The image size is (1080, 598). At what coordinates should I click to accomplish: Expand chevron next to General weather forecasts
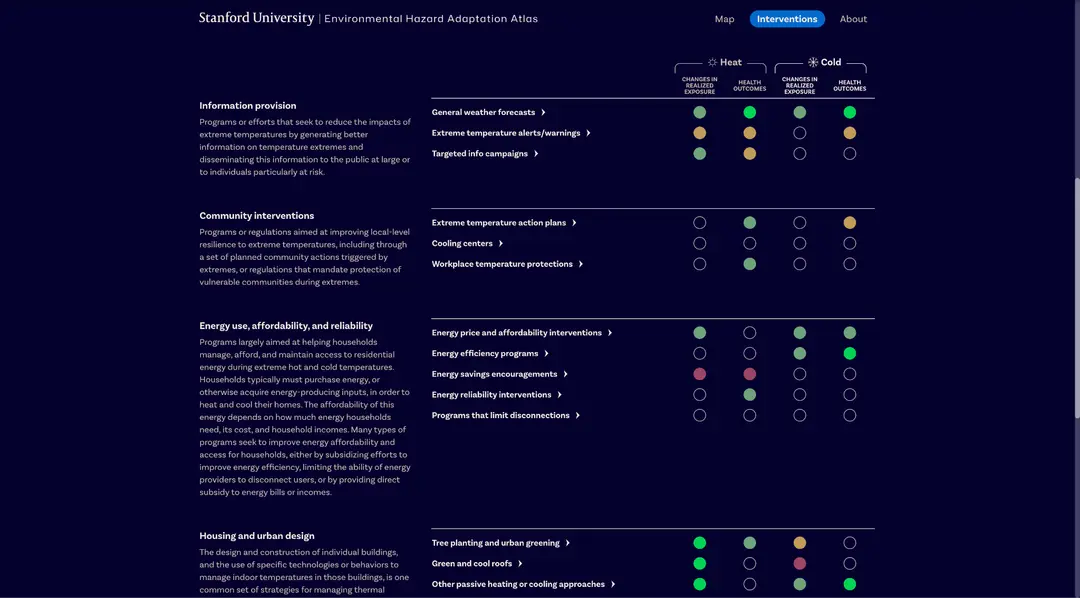tap(543, 112)
